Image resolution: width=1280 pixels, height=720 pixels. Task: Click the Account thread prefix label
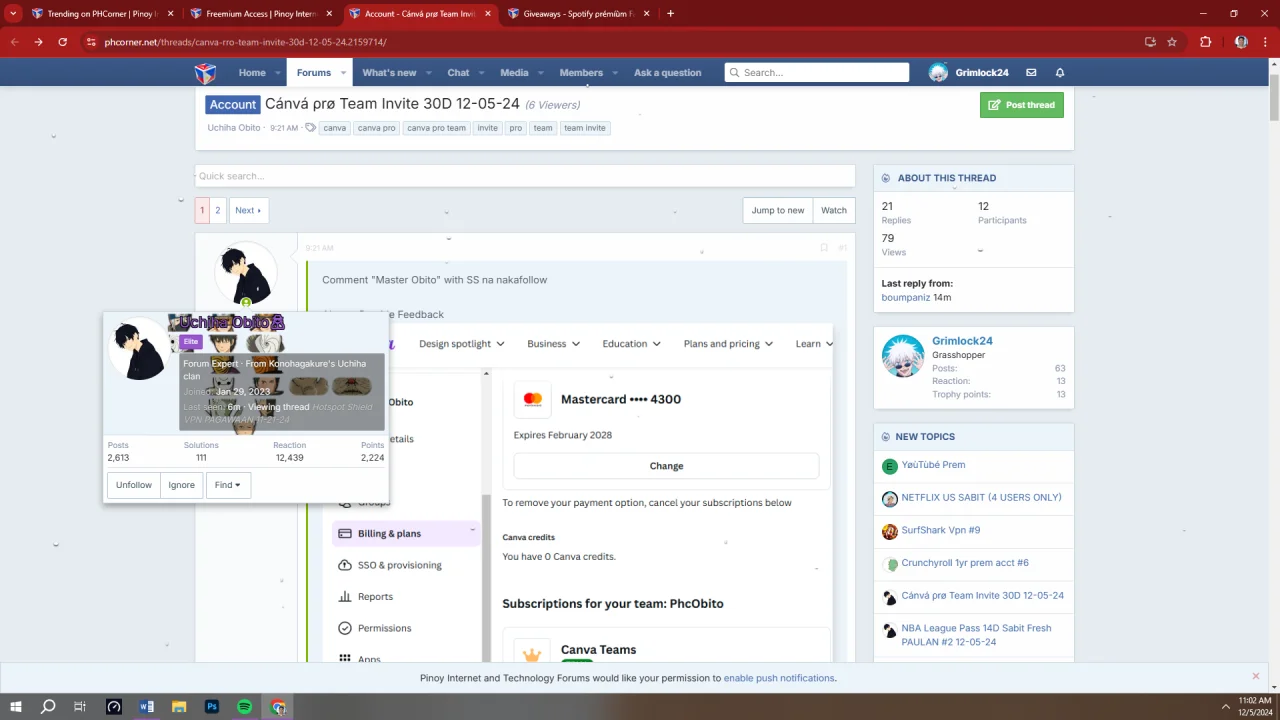pos(233,105)
